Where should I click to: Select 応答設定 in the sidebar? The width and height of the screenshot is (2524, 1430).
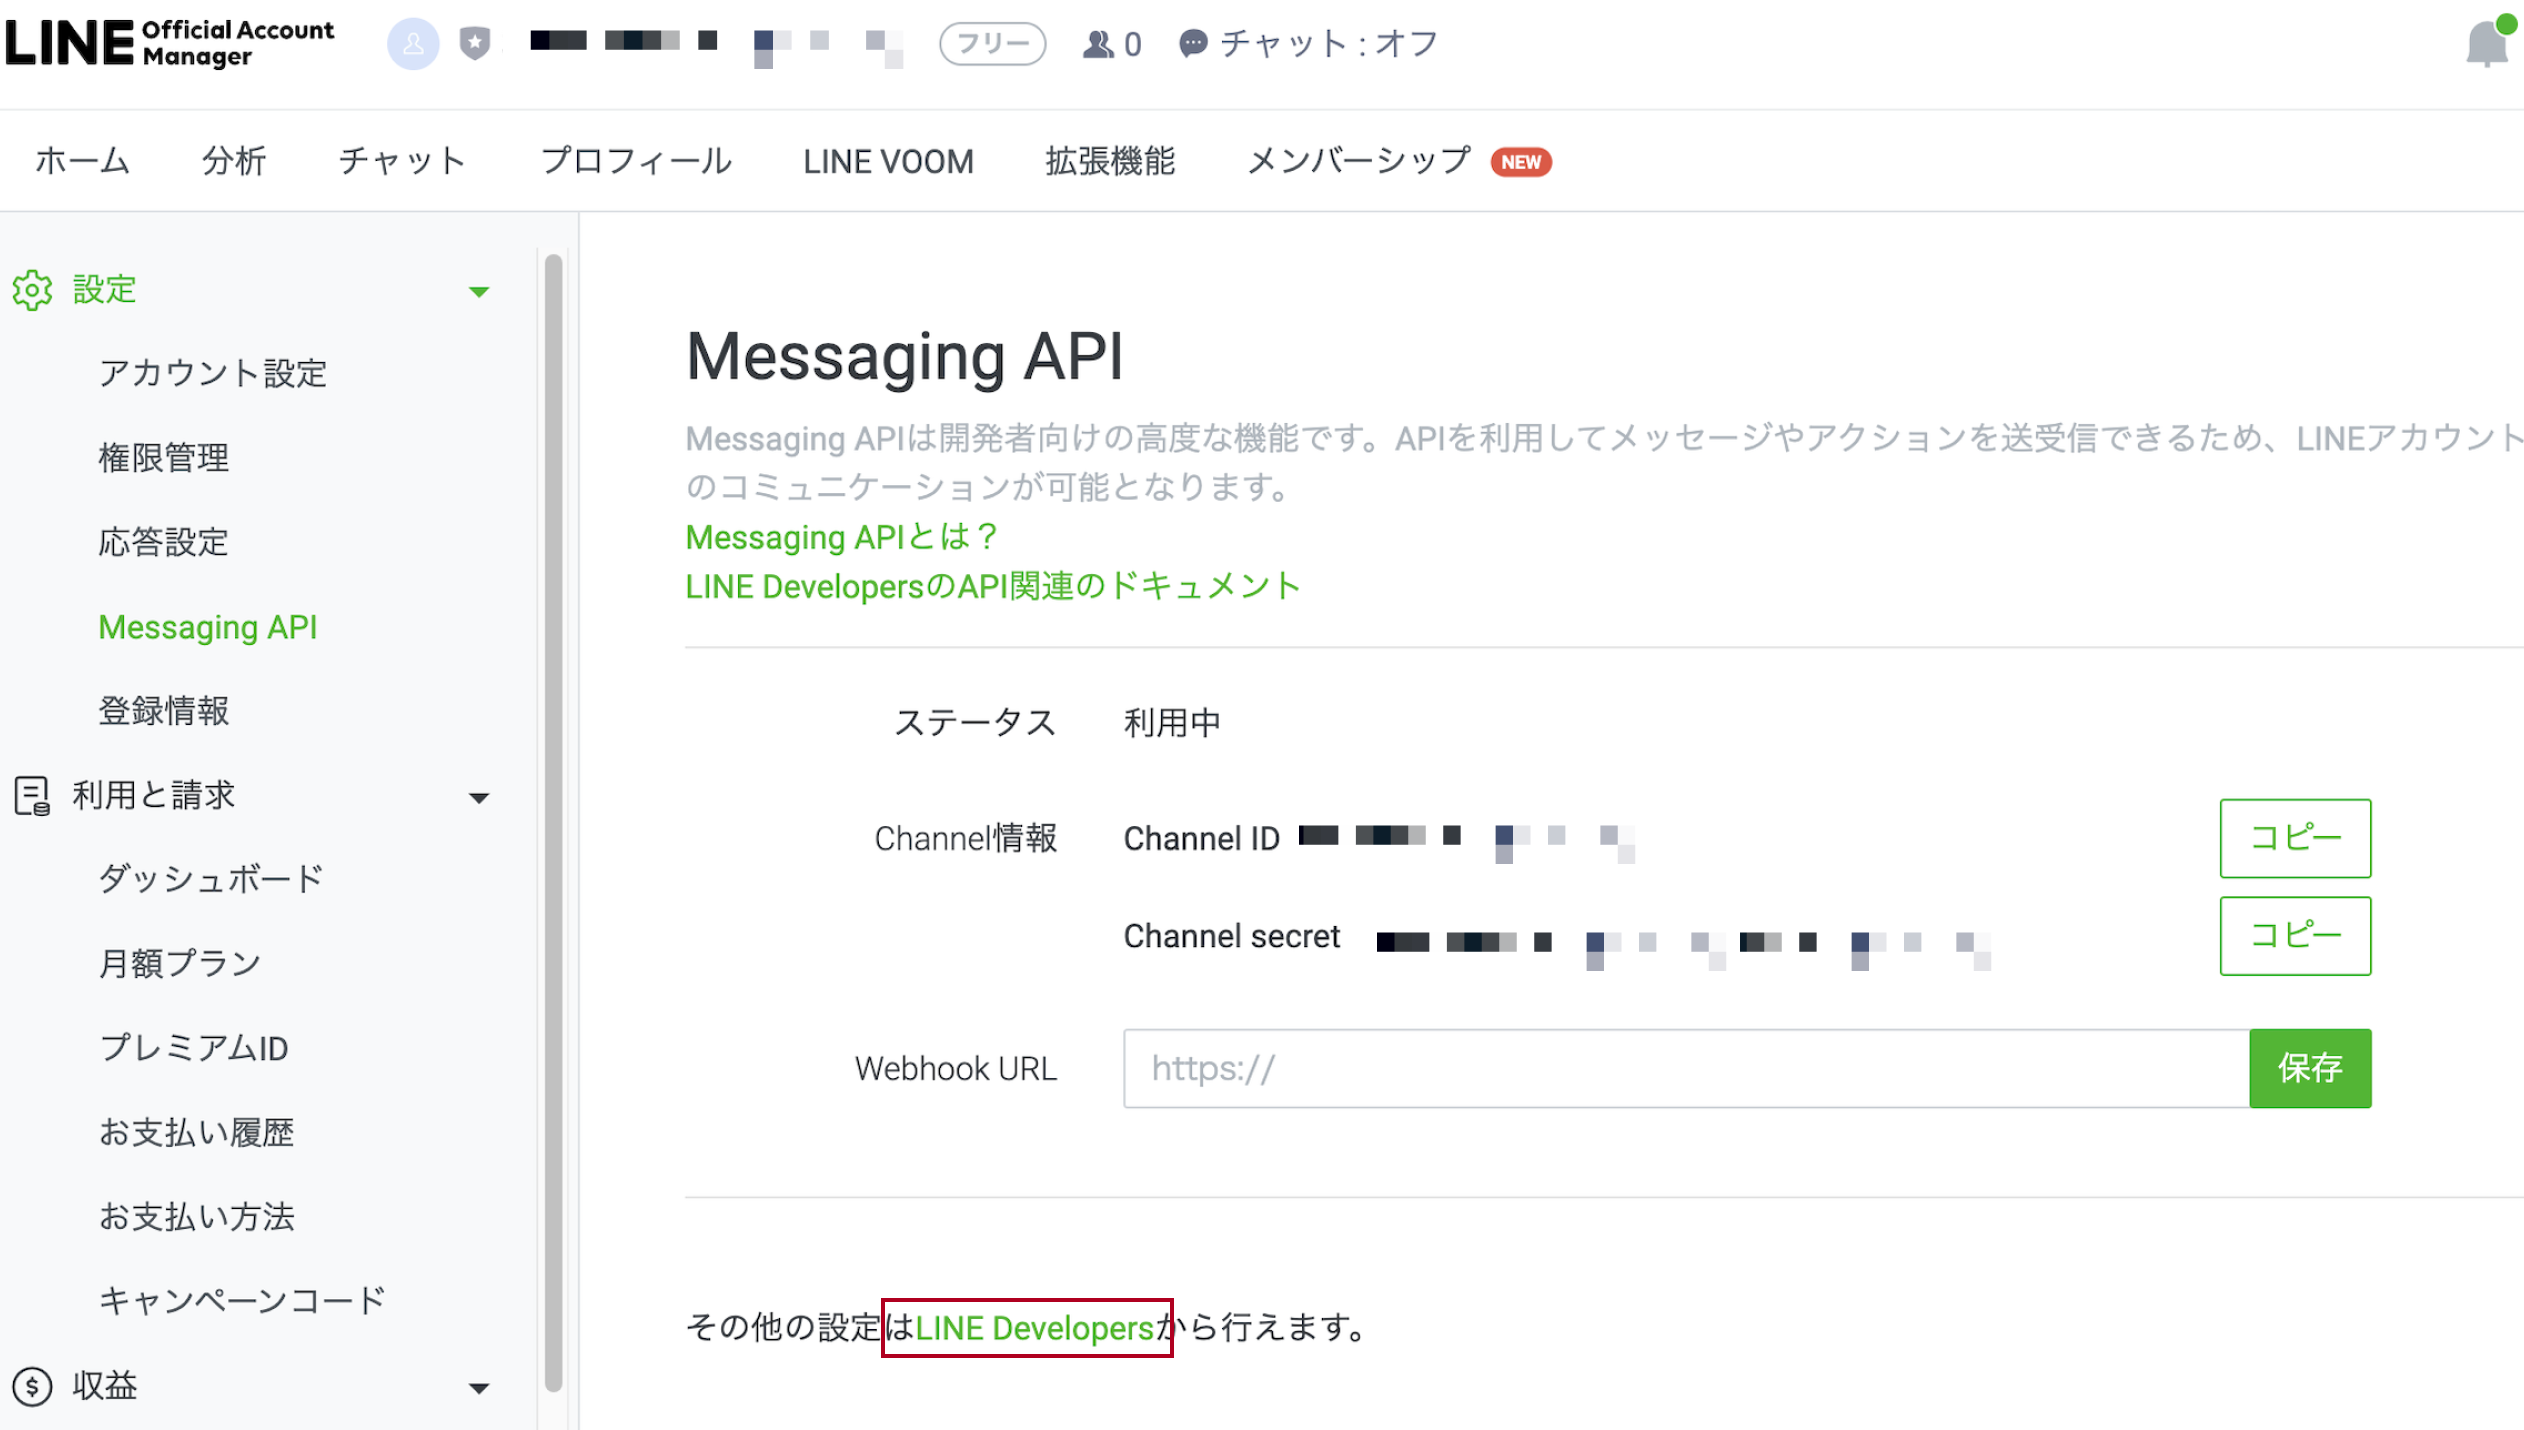pos(164,542)
